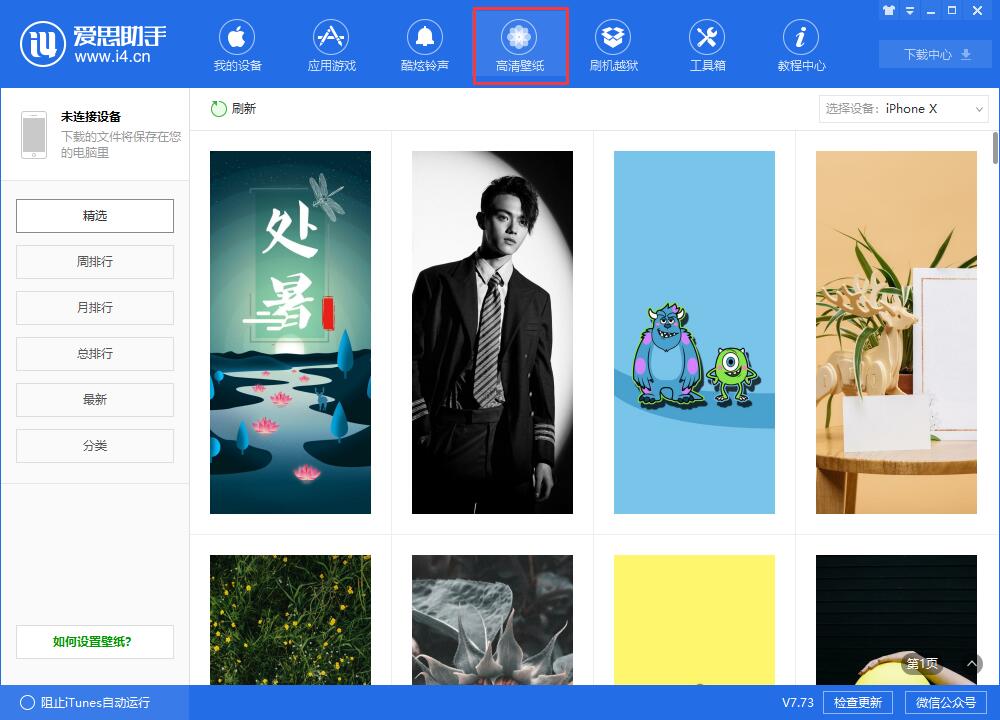Open 酷炫铃声 ringtones section
This screenshot has width=1000, height=720.
click(424, 47)
